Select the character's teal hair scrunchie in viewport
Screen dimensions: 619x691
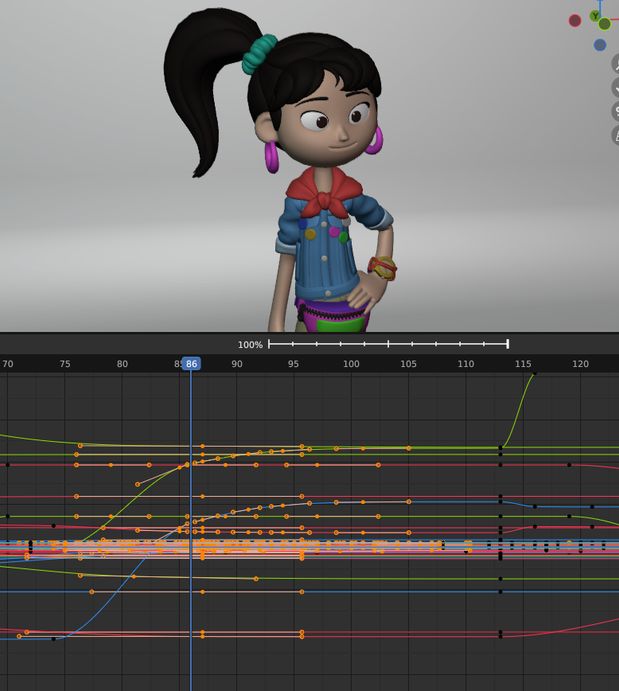pyautogui.click(x=259, y=53)
